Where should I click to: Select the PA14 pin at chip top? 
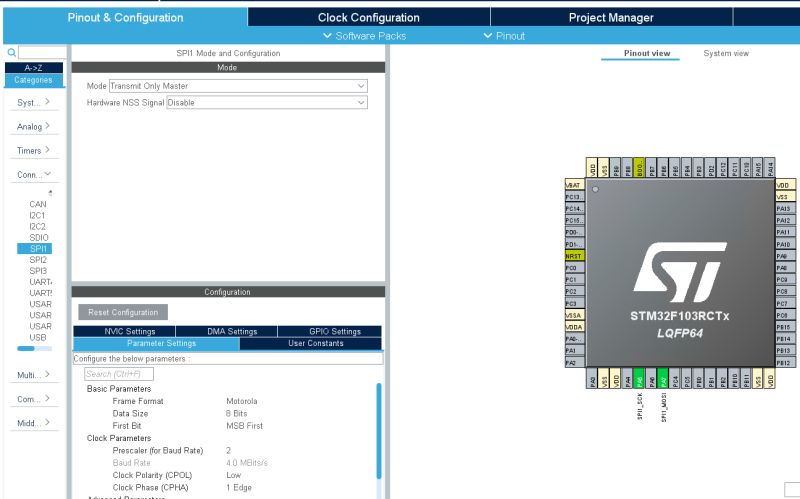point(770,167)
